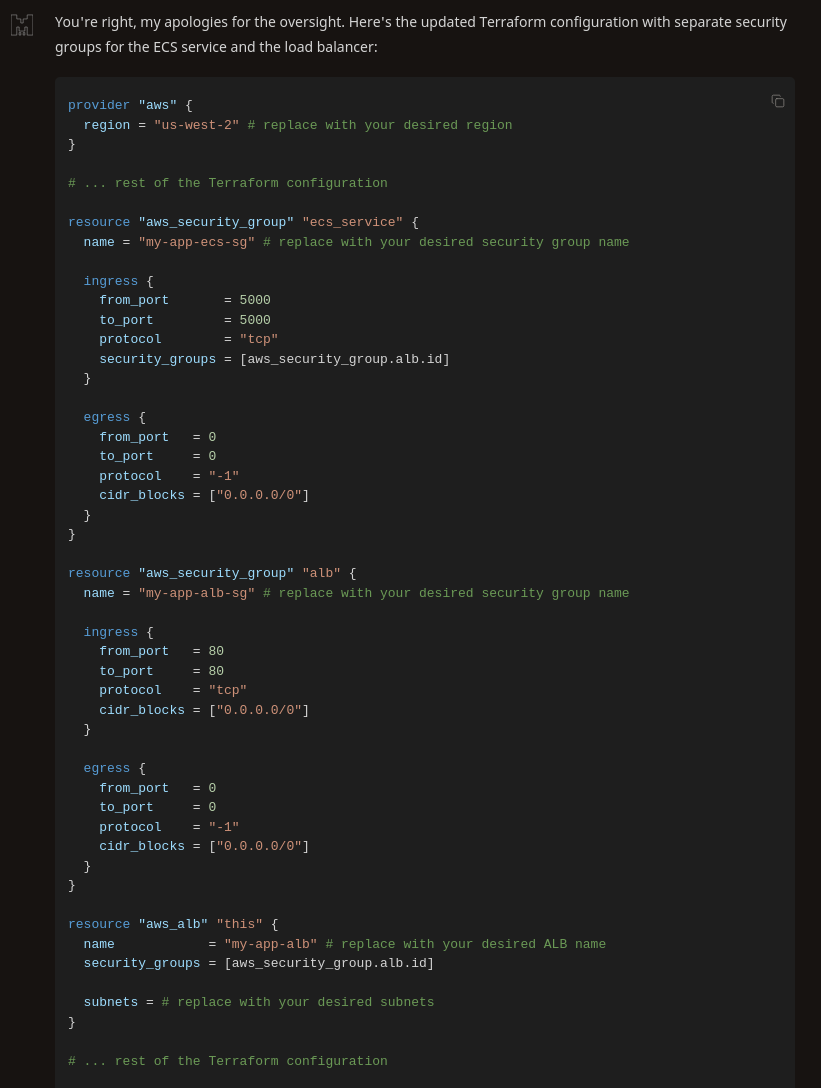Click the "aws_alb" resource type
This screenshot has width=821, height=1088.
tap(173, 924)
